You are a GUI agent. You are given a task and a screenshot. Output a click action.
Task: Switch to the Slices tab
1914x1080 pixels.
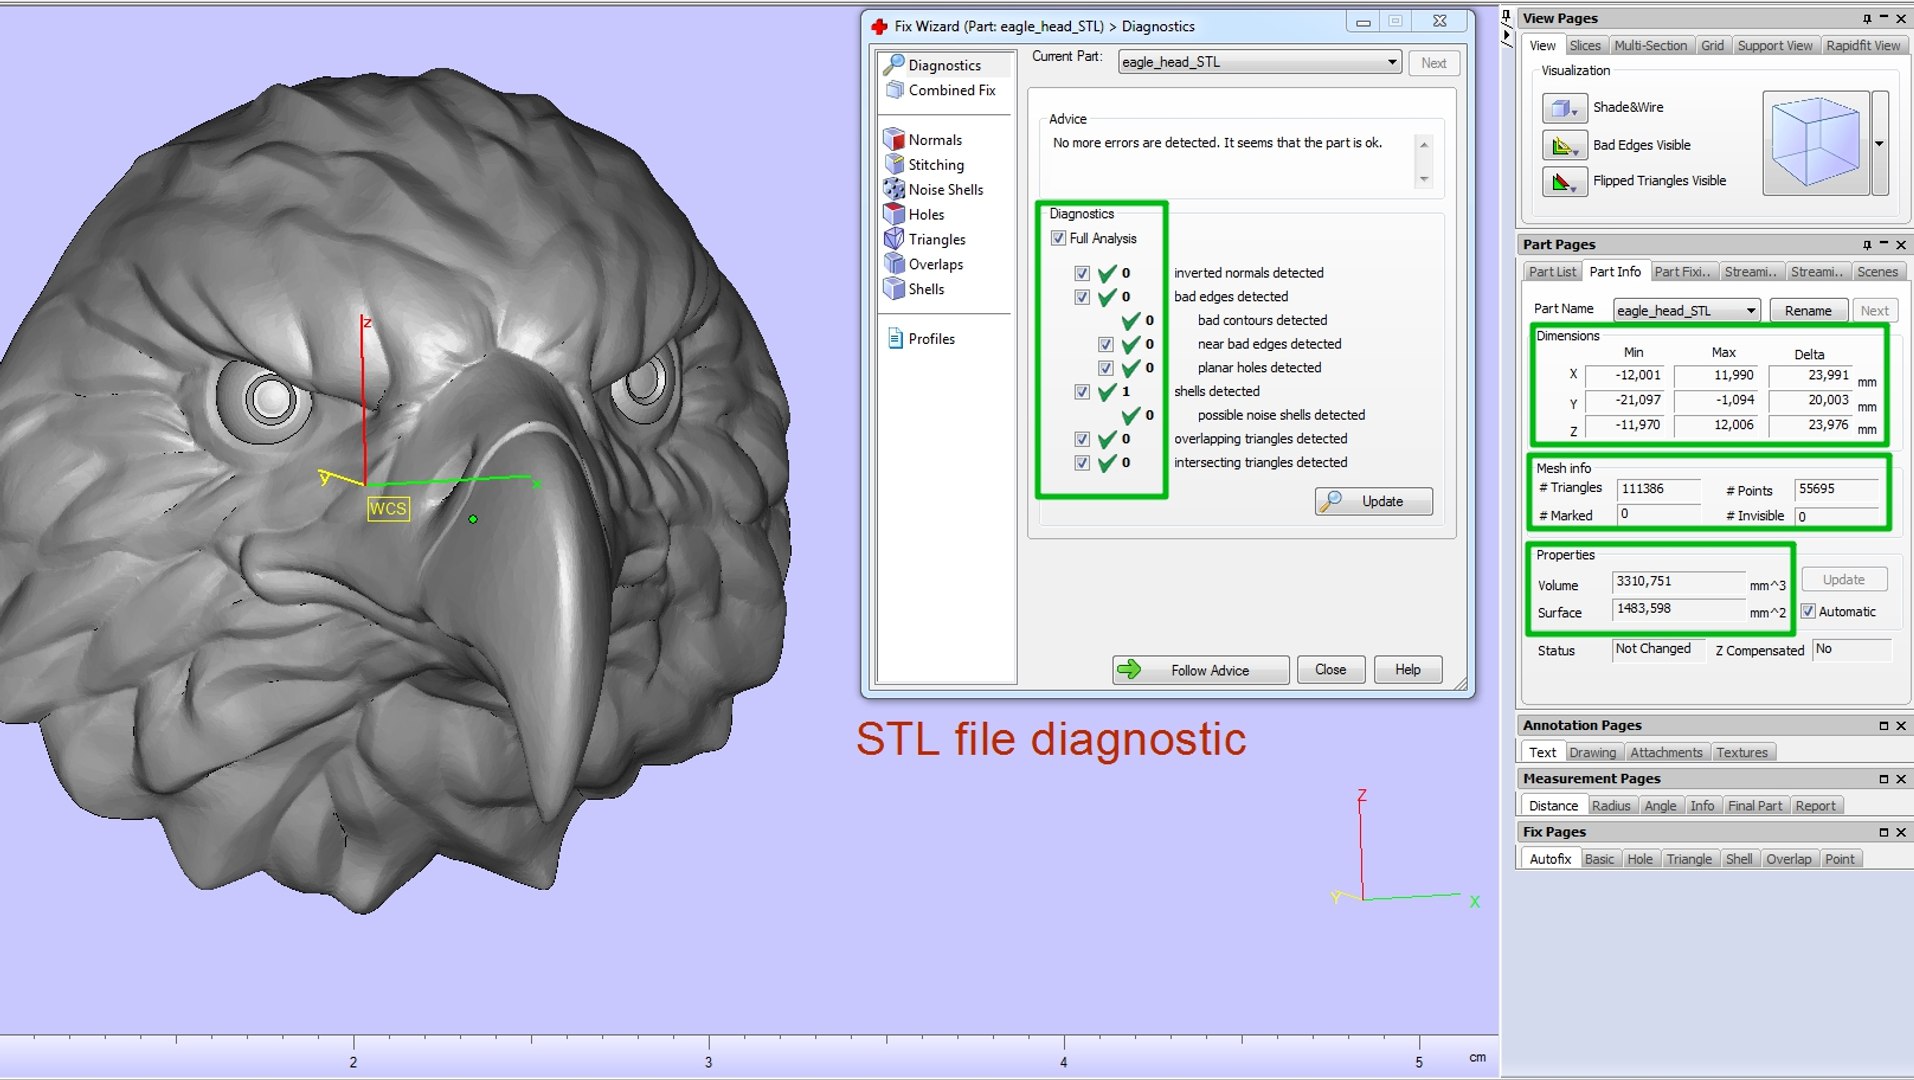[1584, 46]
